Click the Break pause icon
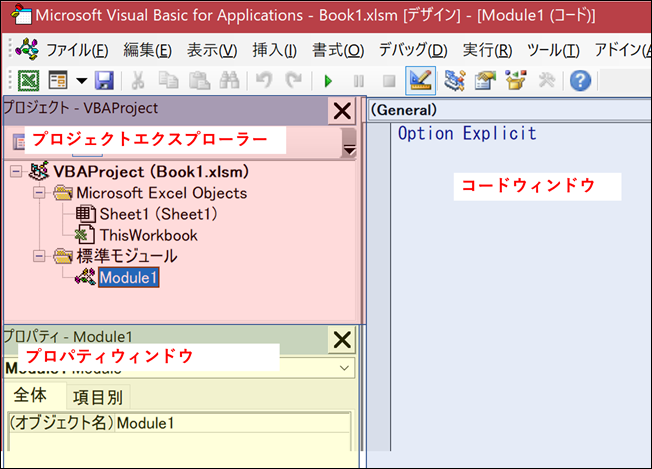 [359, 81]
